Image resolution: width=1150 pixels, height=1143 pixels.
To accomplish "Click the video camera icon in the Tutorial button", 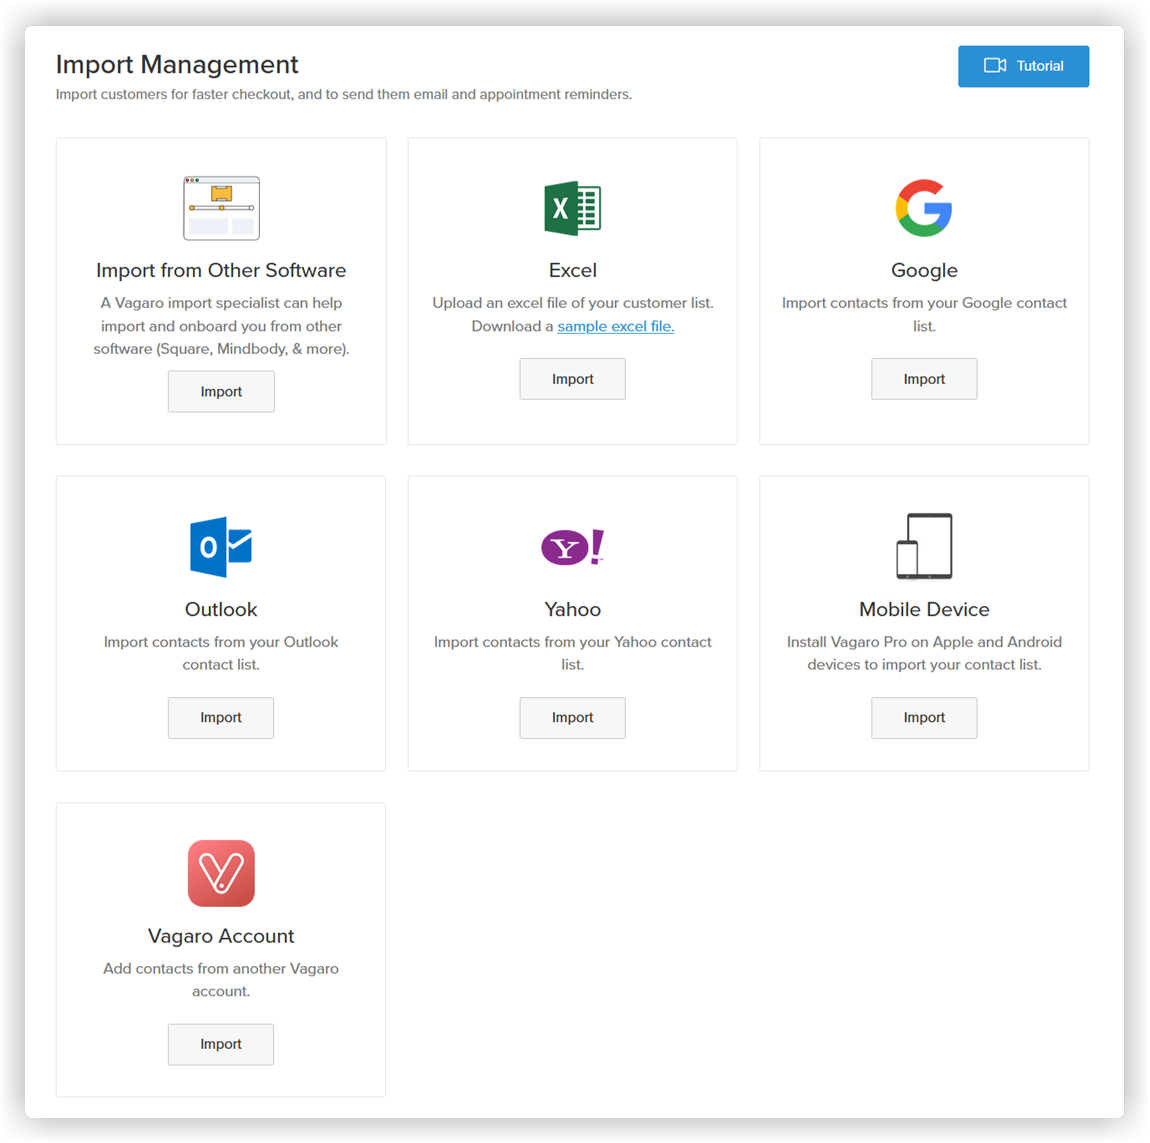I will click(x=995, y=65).
